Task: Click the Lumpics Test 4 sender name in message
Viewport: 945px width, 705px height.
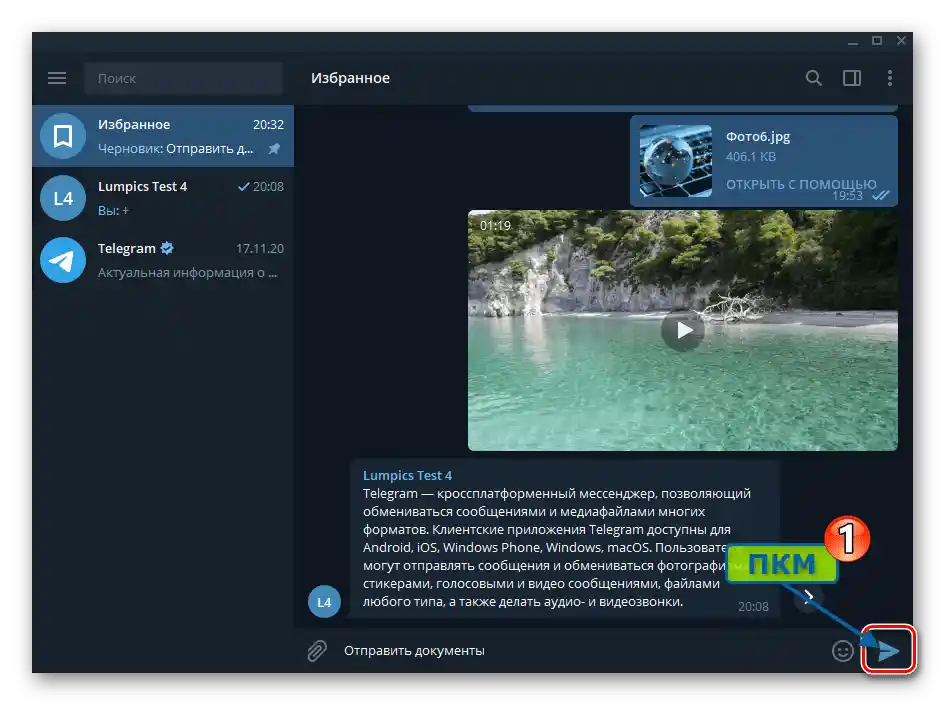Action: coord(408,475)
